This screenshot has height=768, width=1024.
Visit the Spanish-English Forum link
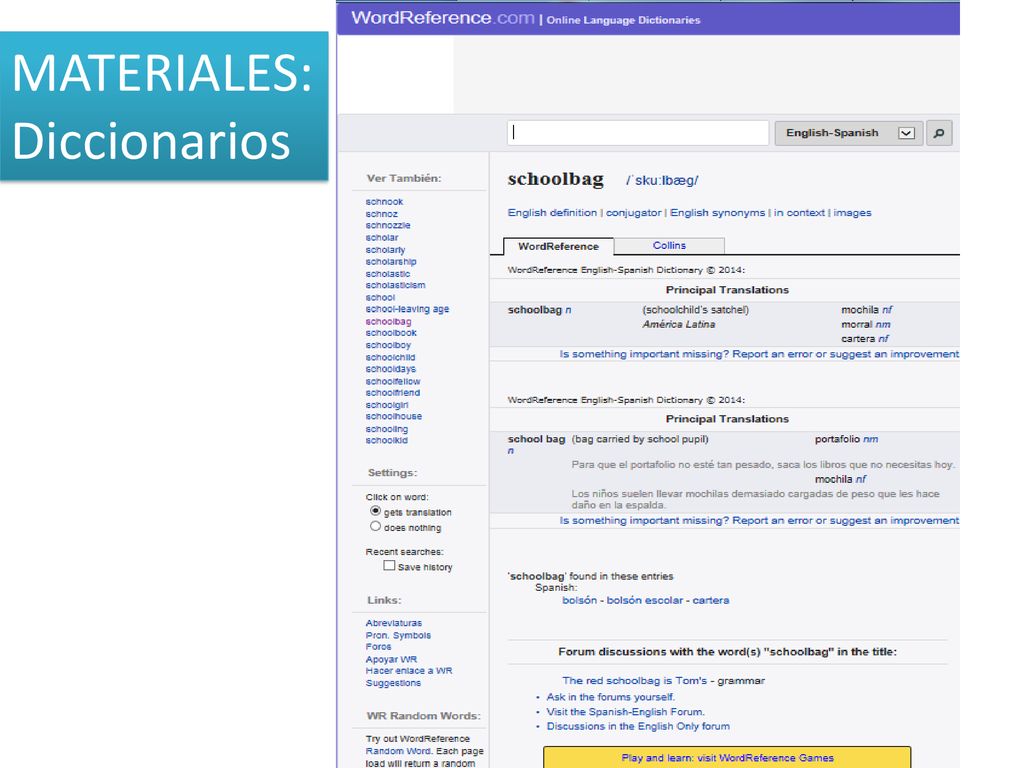coord(626,712)
